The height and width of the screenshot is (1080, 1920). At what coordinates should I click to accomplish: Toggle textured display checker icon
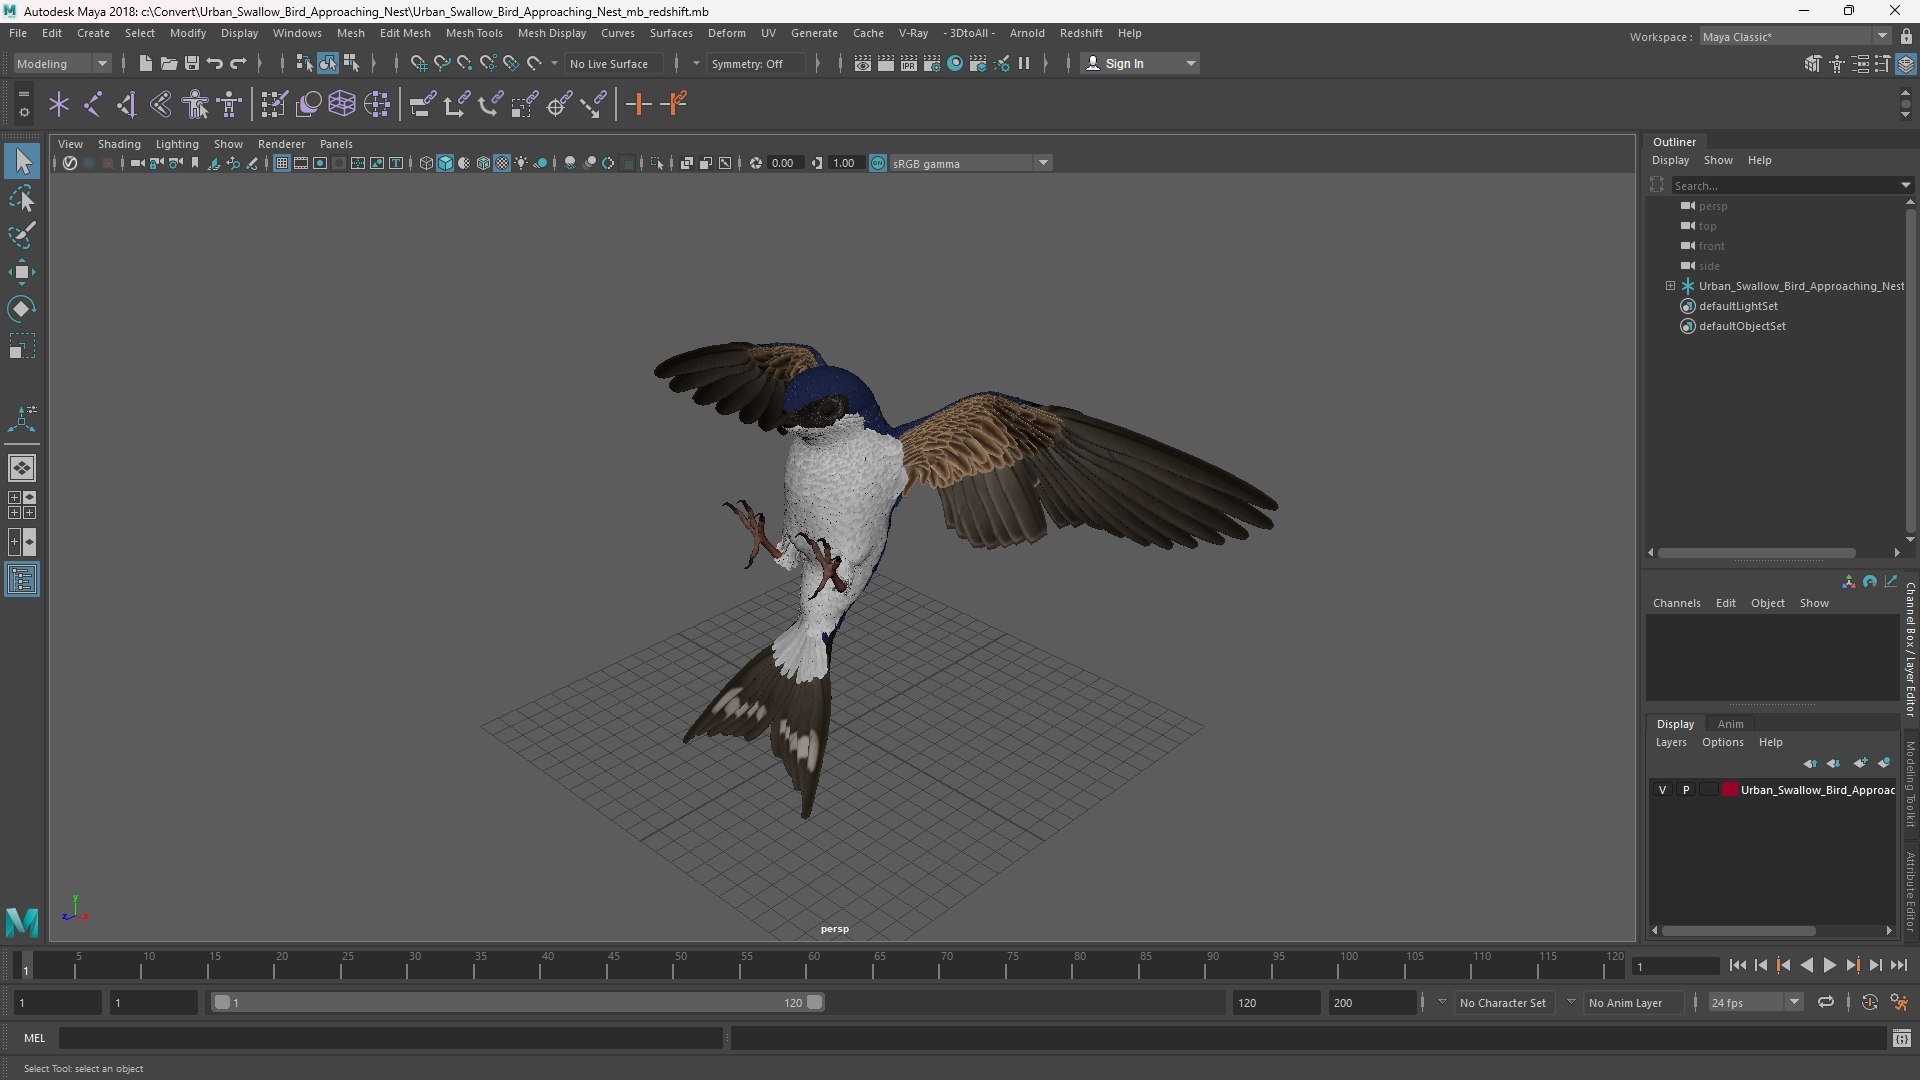coord(502,163)
